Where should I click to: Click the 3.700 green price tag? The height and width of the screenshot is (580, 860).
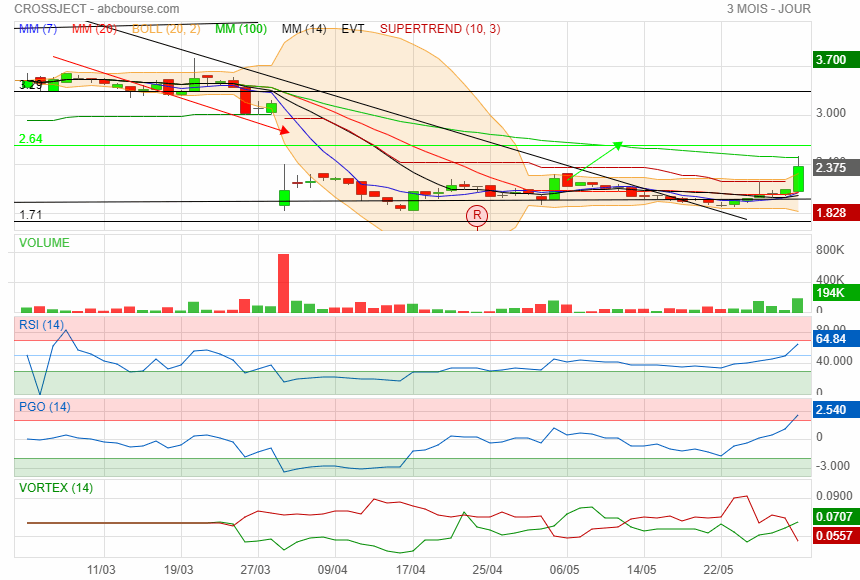[x=836, y=59]
